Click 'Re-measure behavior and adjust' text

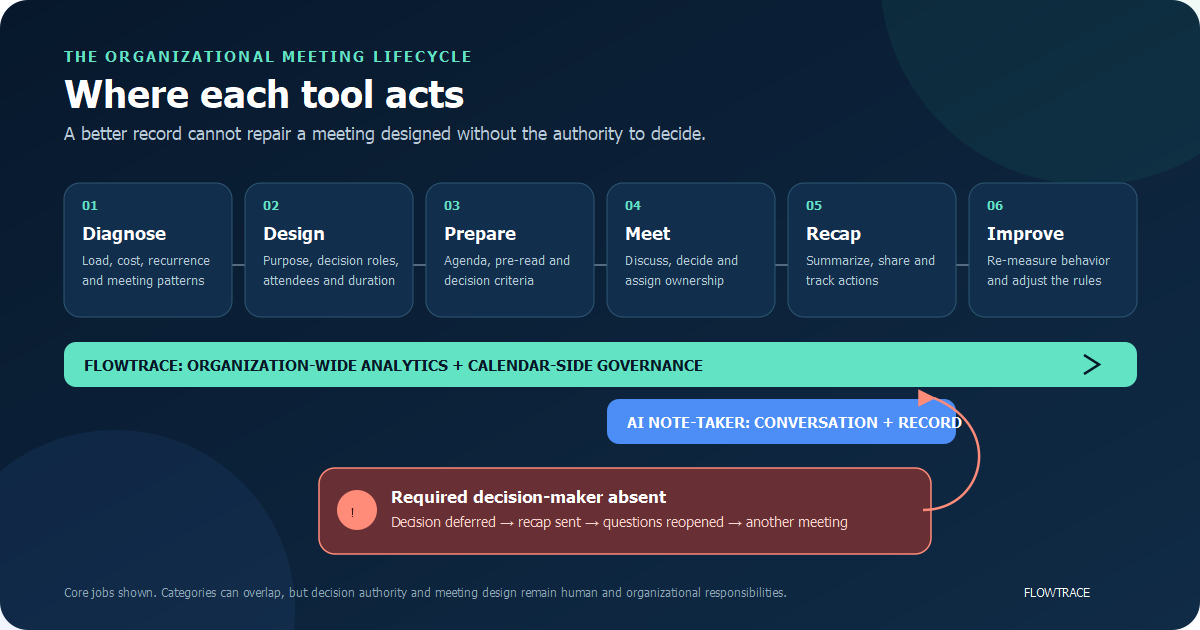click(x=1049, y=271)
